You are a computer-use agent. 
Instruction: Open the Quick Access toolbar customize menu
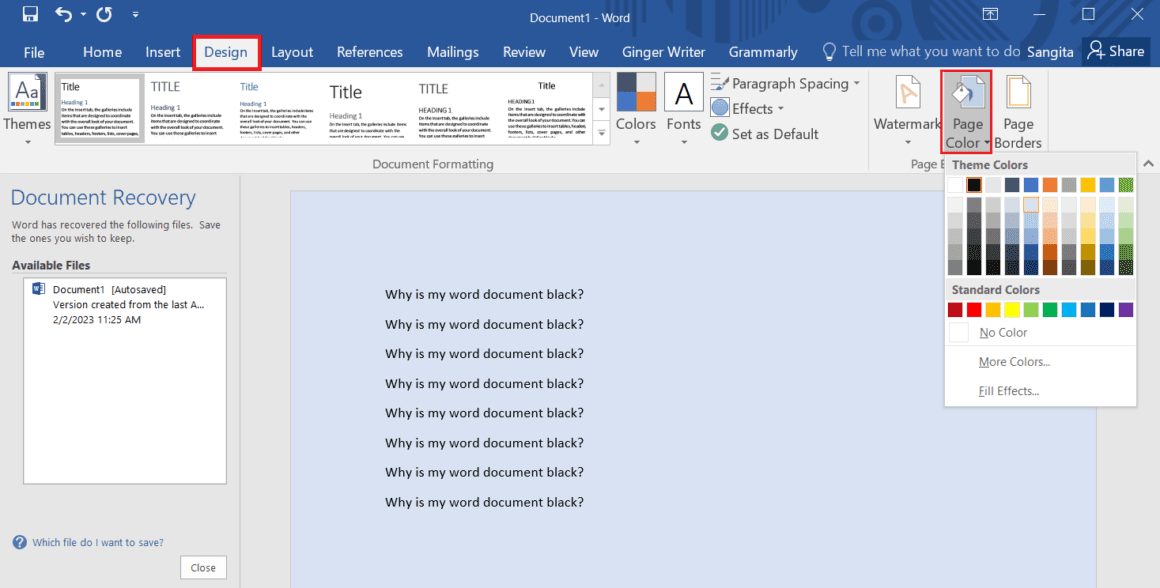coord(135,15)
